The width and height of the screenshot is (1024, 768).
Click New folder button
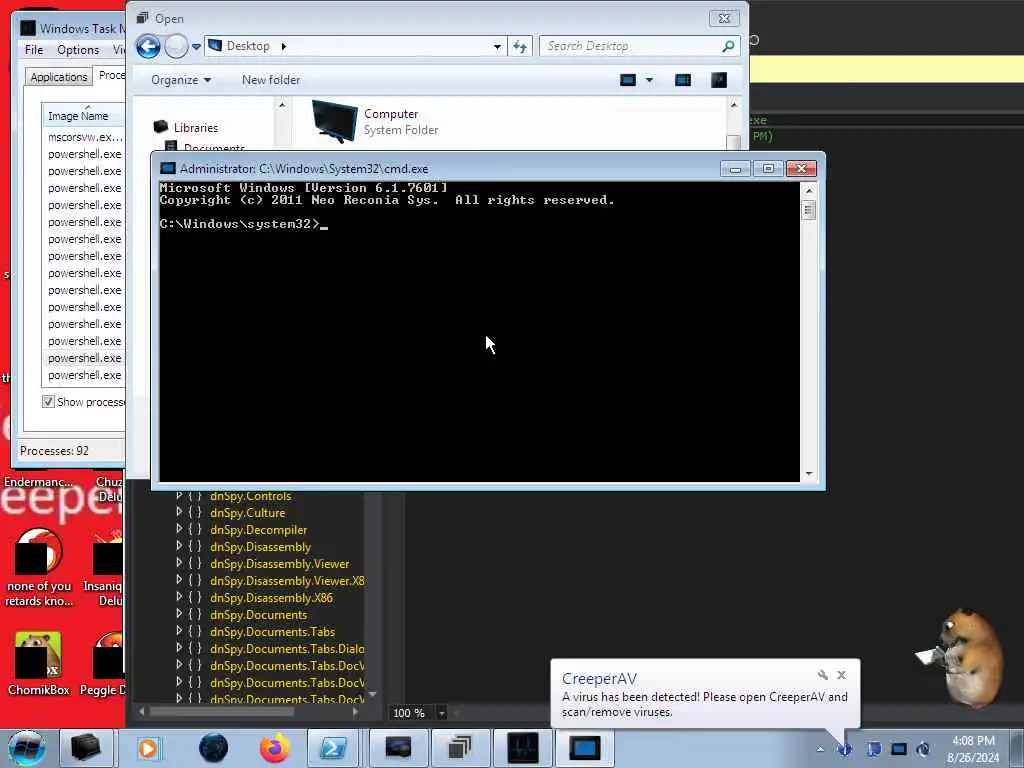click(271, 80)
